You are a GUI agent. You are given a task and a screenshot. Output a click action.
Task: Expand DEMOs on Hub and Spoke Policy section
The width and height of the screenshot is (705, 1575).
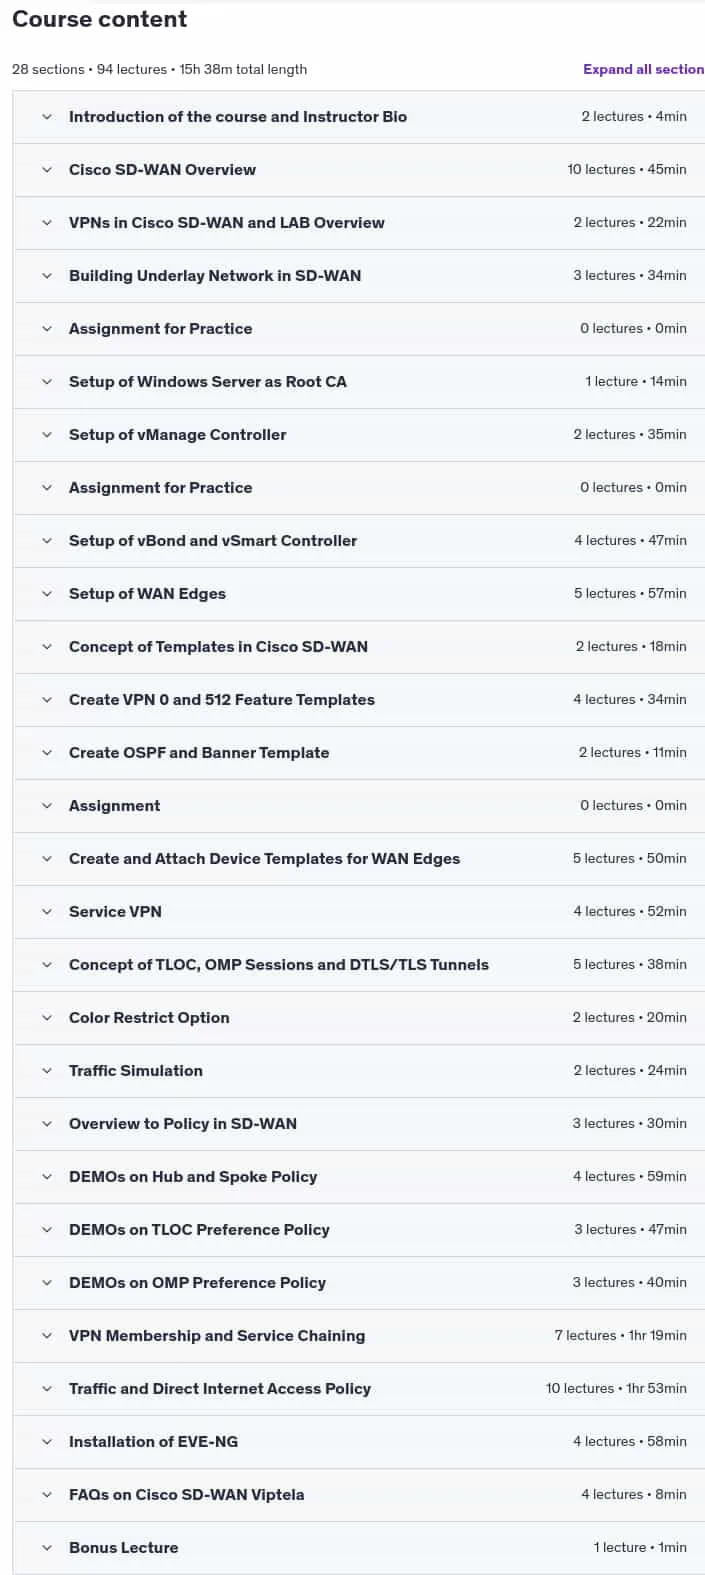pyautogui.click(x=359, y=1177)
